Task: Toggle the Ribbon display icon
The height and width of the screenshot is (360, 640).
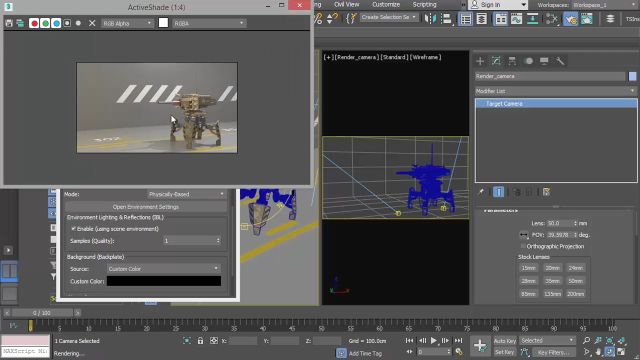Action: [501, 19]
